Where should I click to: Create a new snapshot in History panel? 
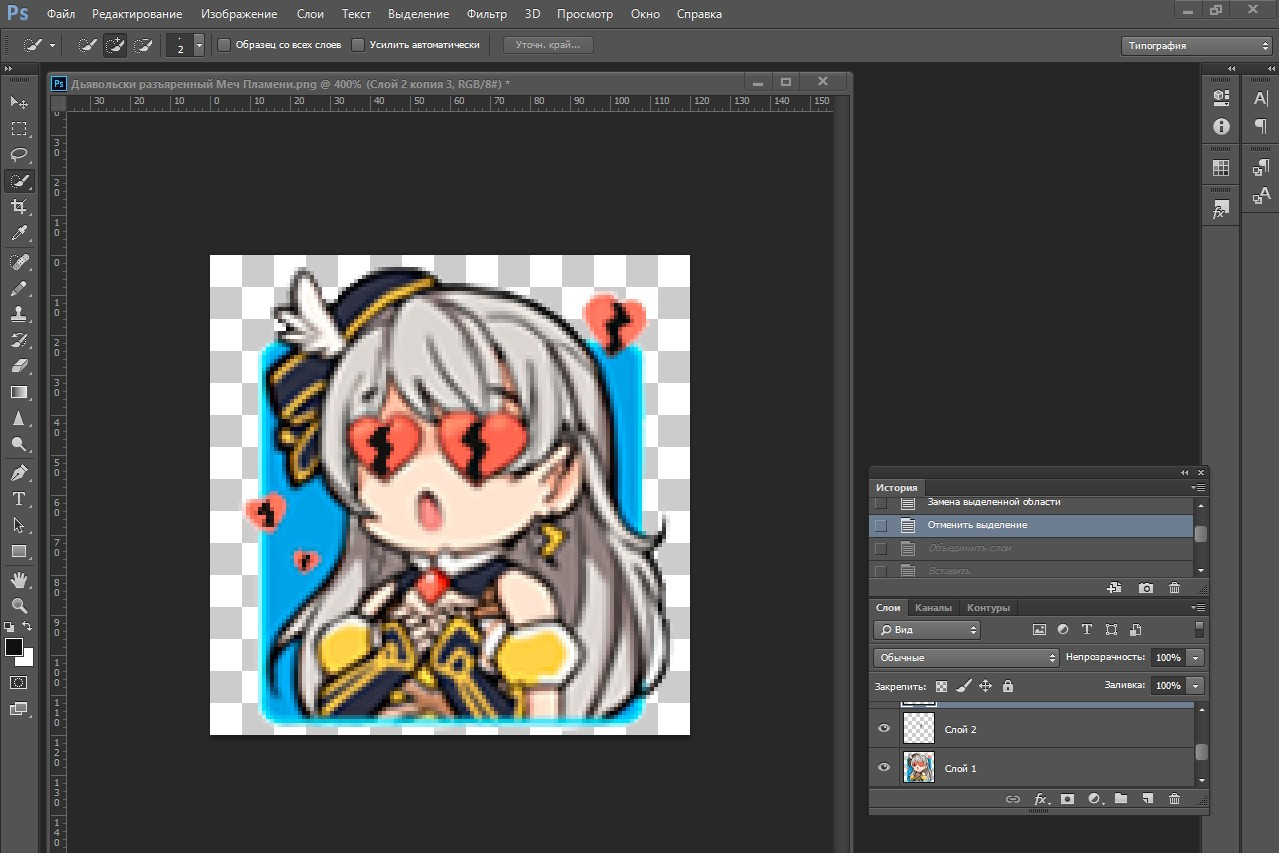click(x=1146, y=589)
